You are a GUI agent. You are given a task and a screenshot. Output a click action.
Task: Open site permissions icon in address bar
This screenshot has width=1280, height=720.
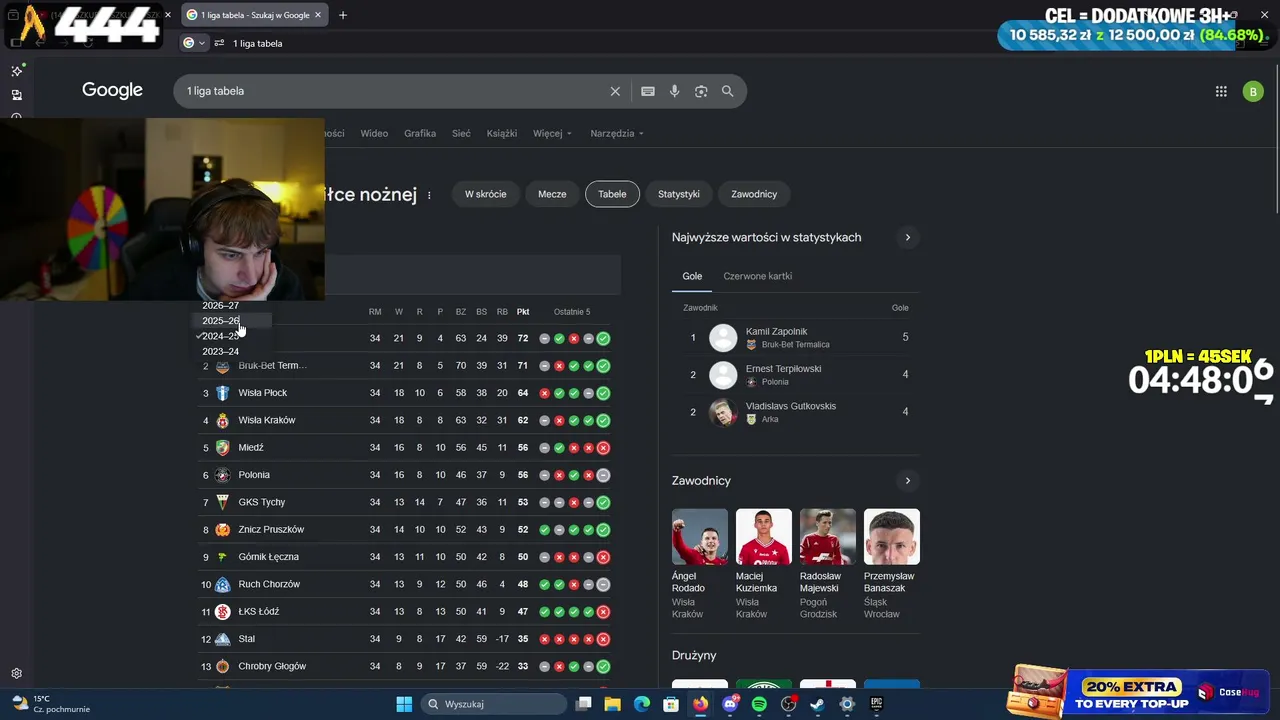[219, 43]
